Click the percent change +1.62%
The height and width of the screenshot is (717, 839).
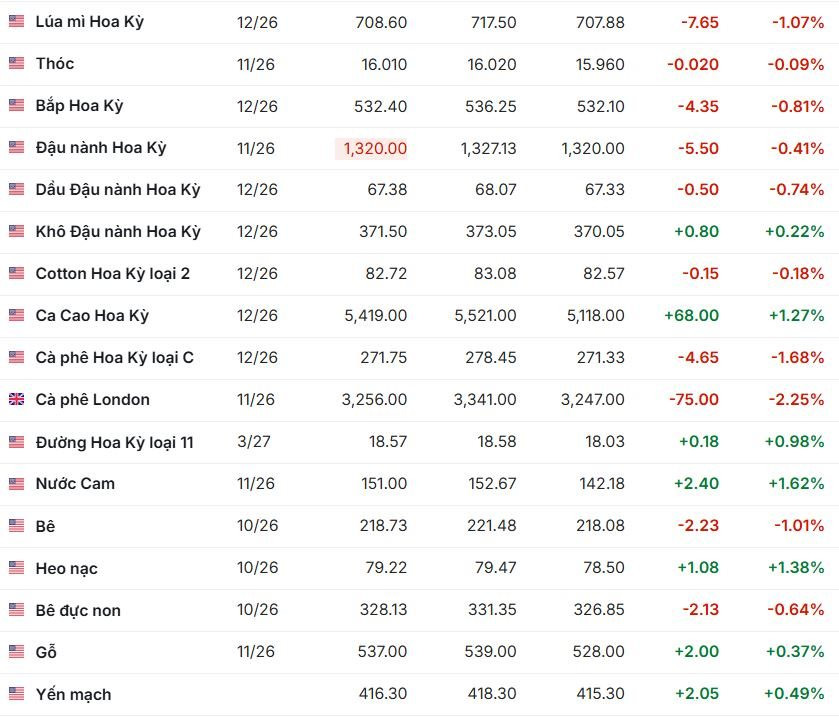point(796,484)
